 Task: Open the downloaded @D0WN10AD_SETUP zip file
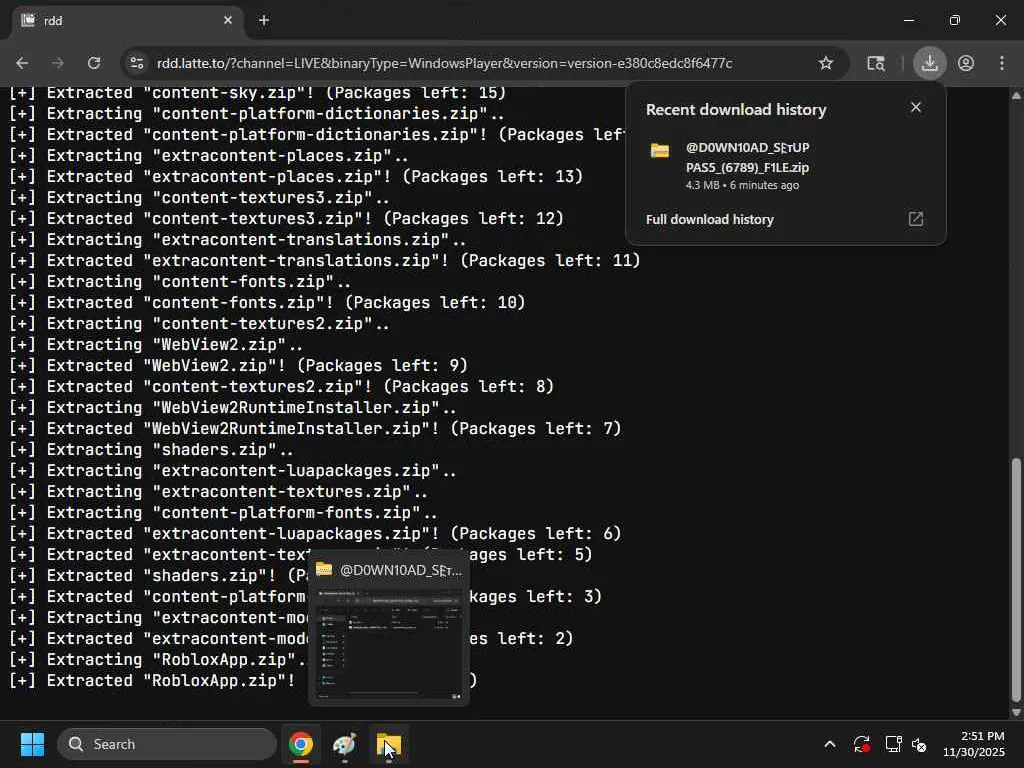pyautogui.click(x=747, y=157)
